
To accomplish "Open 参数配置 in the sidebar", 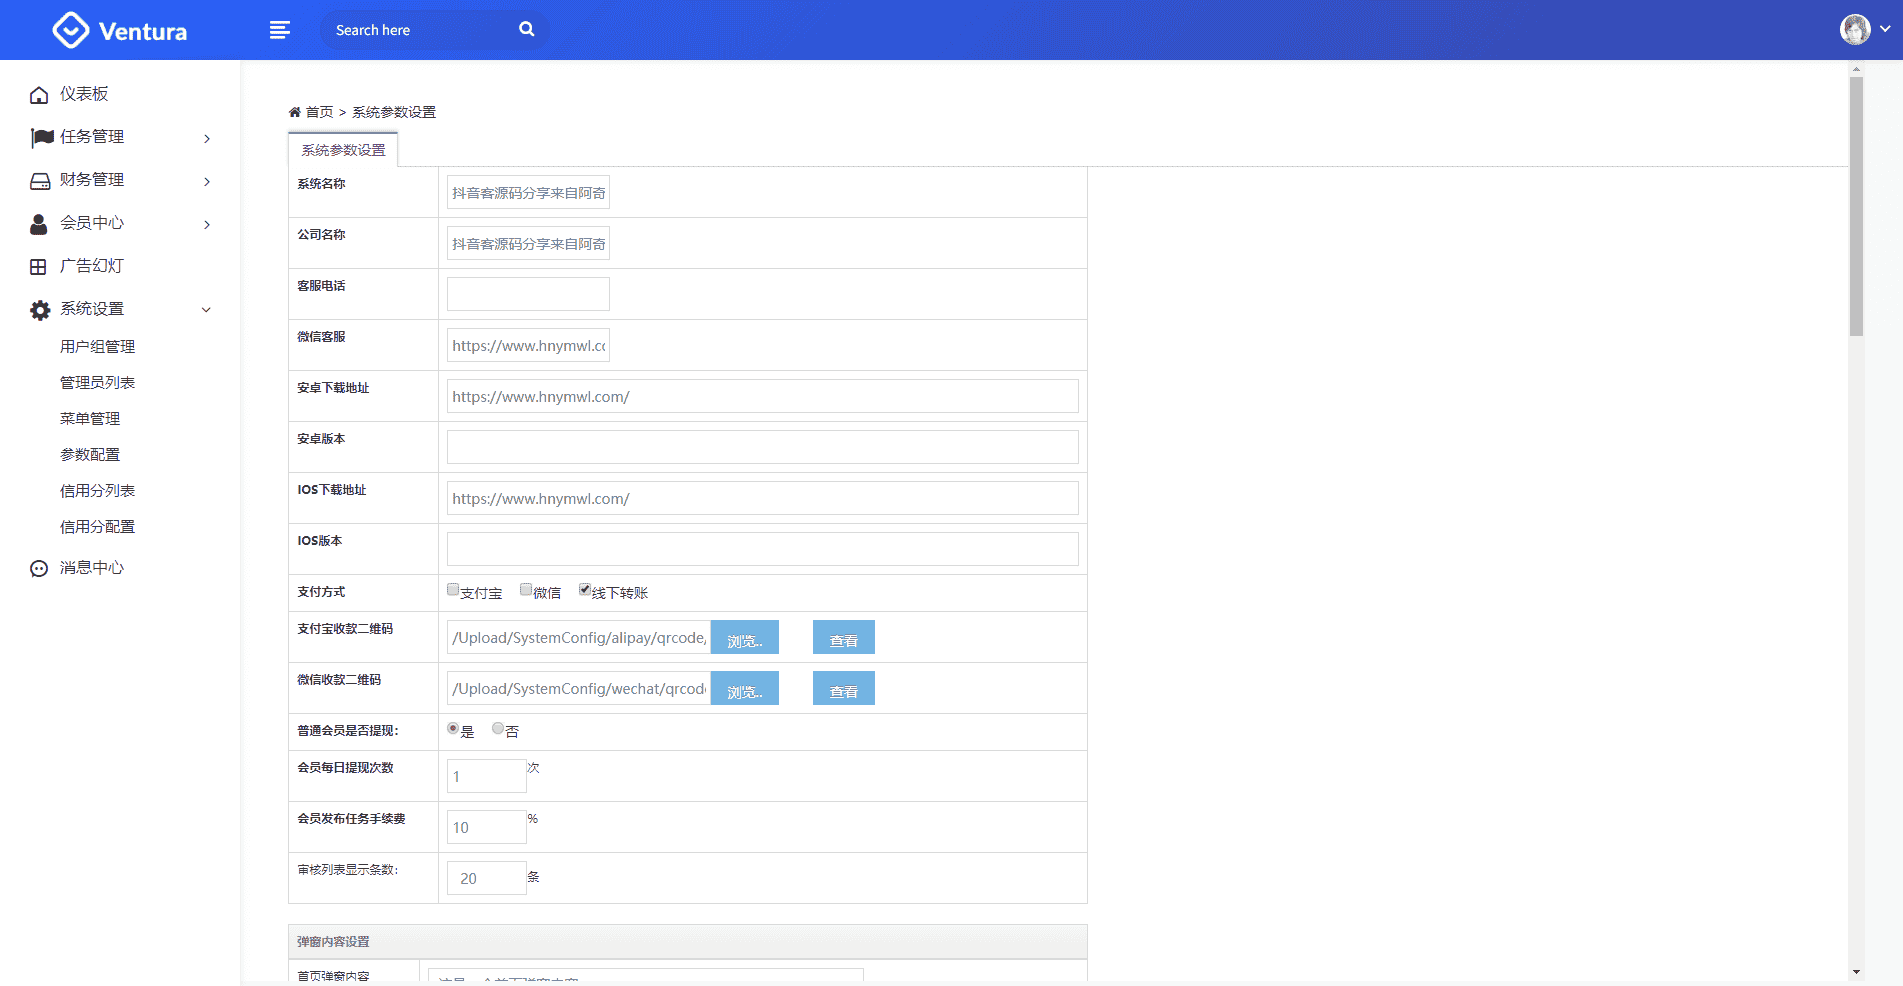I will click(90, 455).
